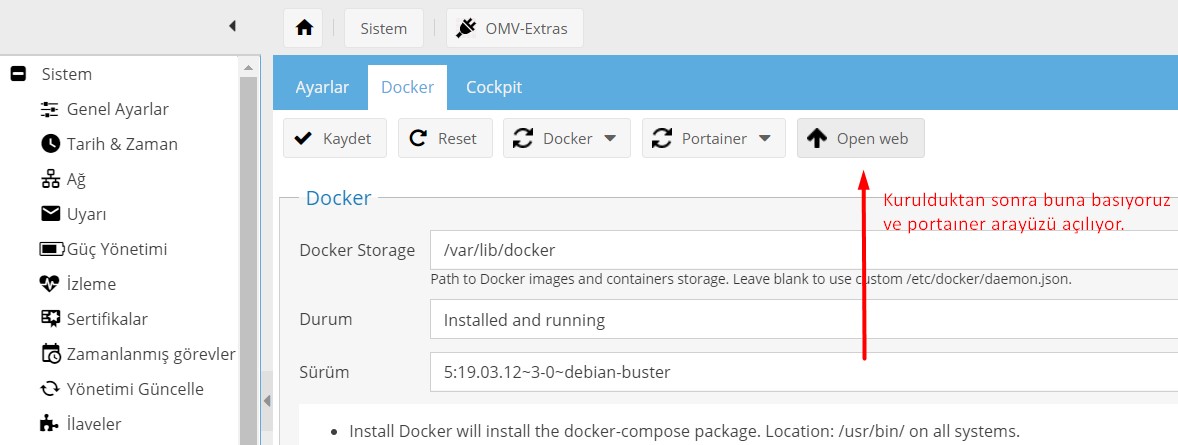Open Sertifikalar page
The image size is (1178, 445).
point(107,319)
